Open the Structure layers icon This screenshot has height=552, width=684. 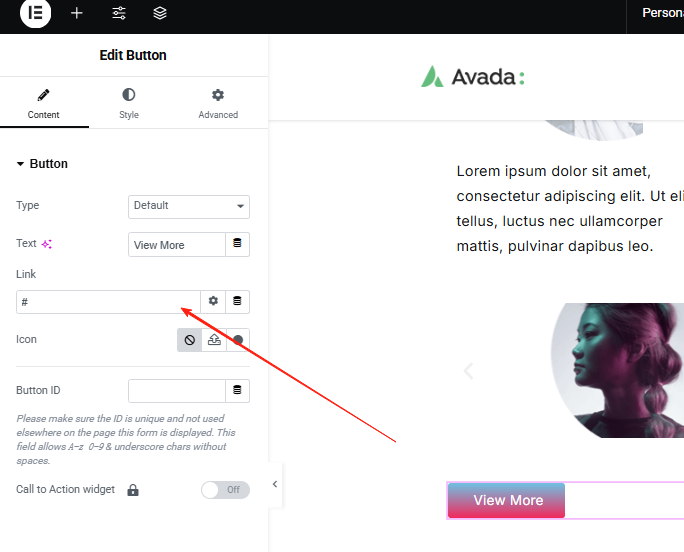point(160,13)
